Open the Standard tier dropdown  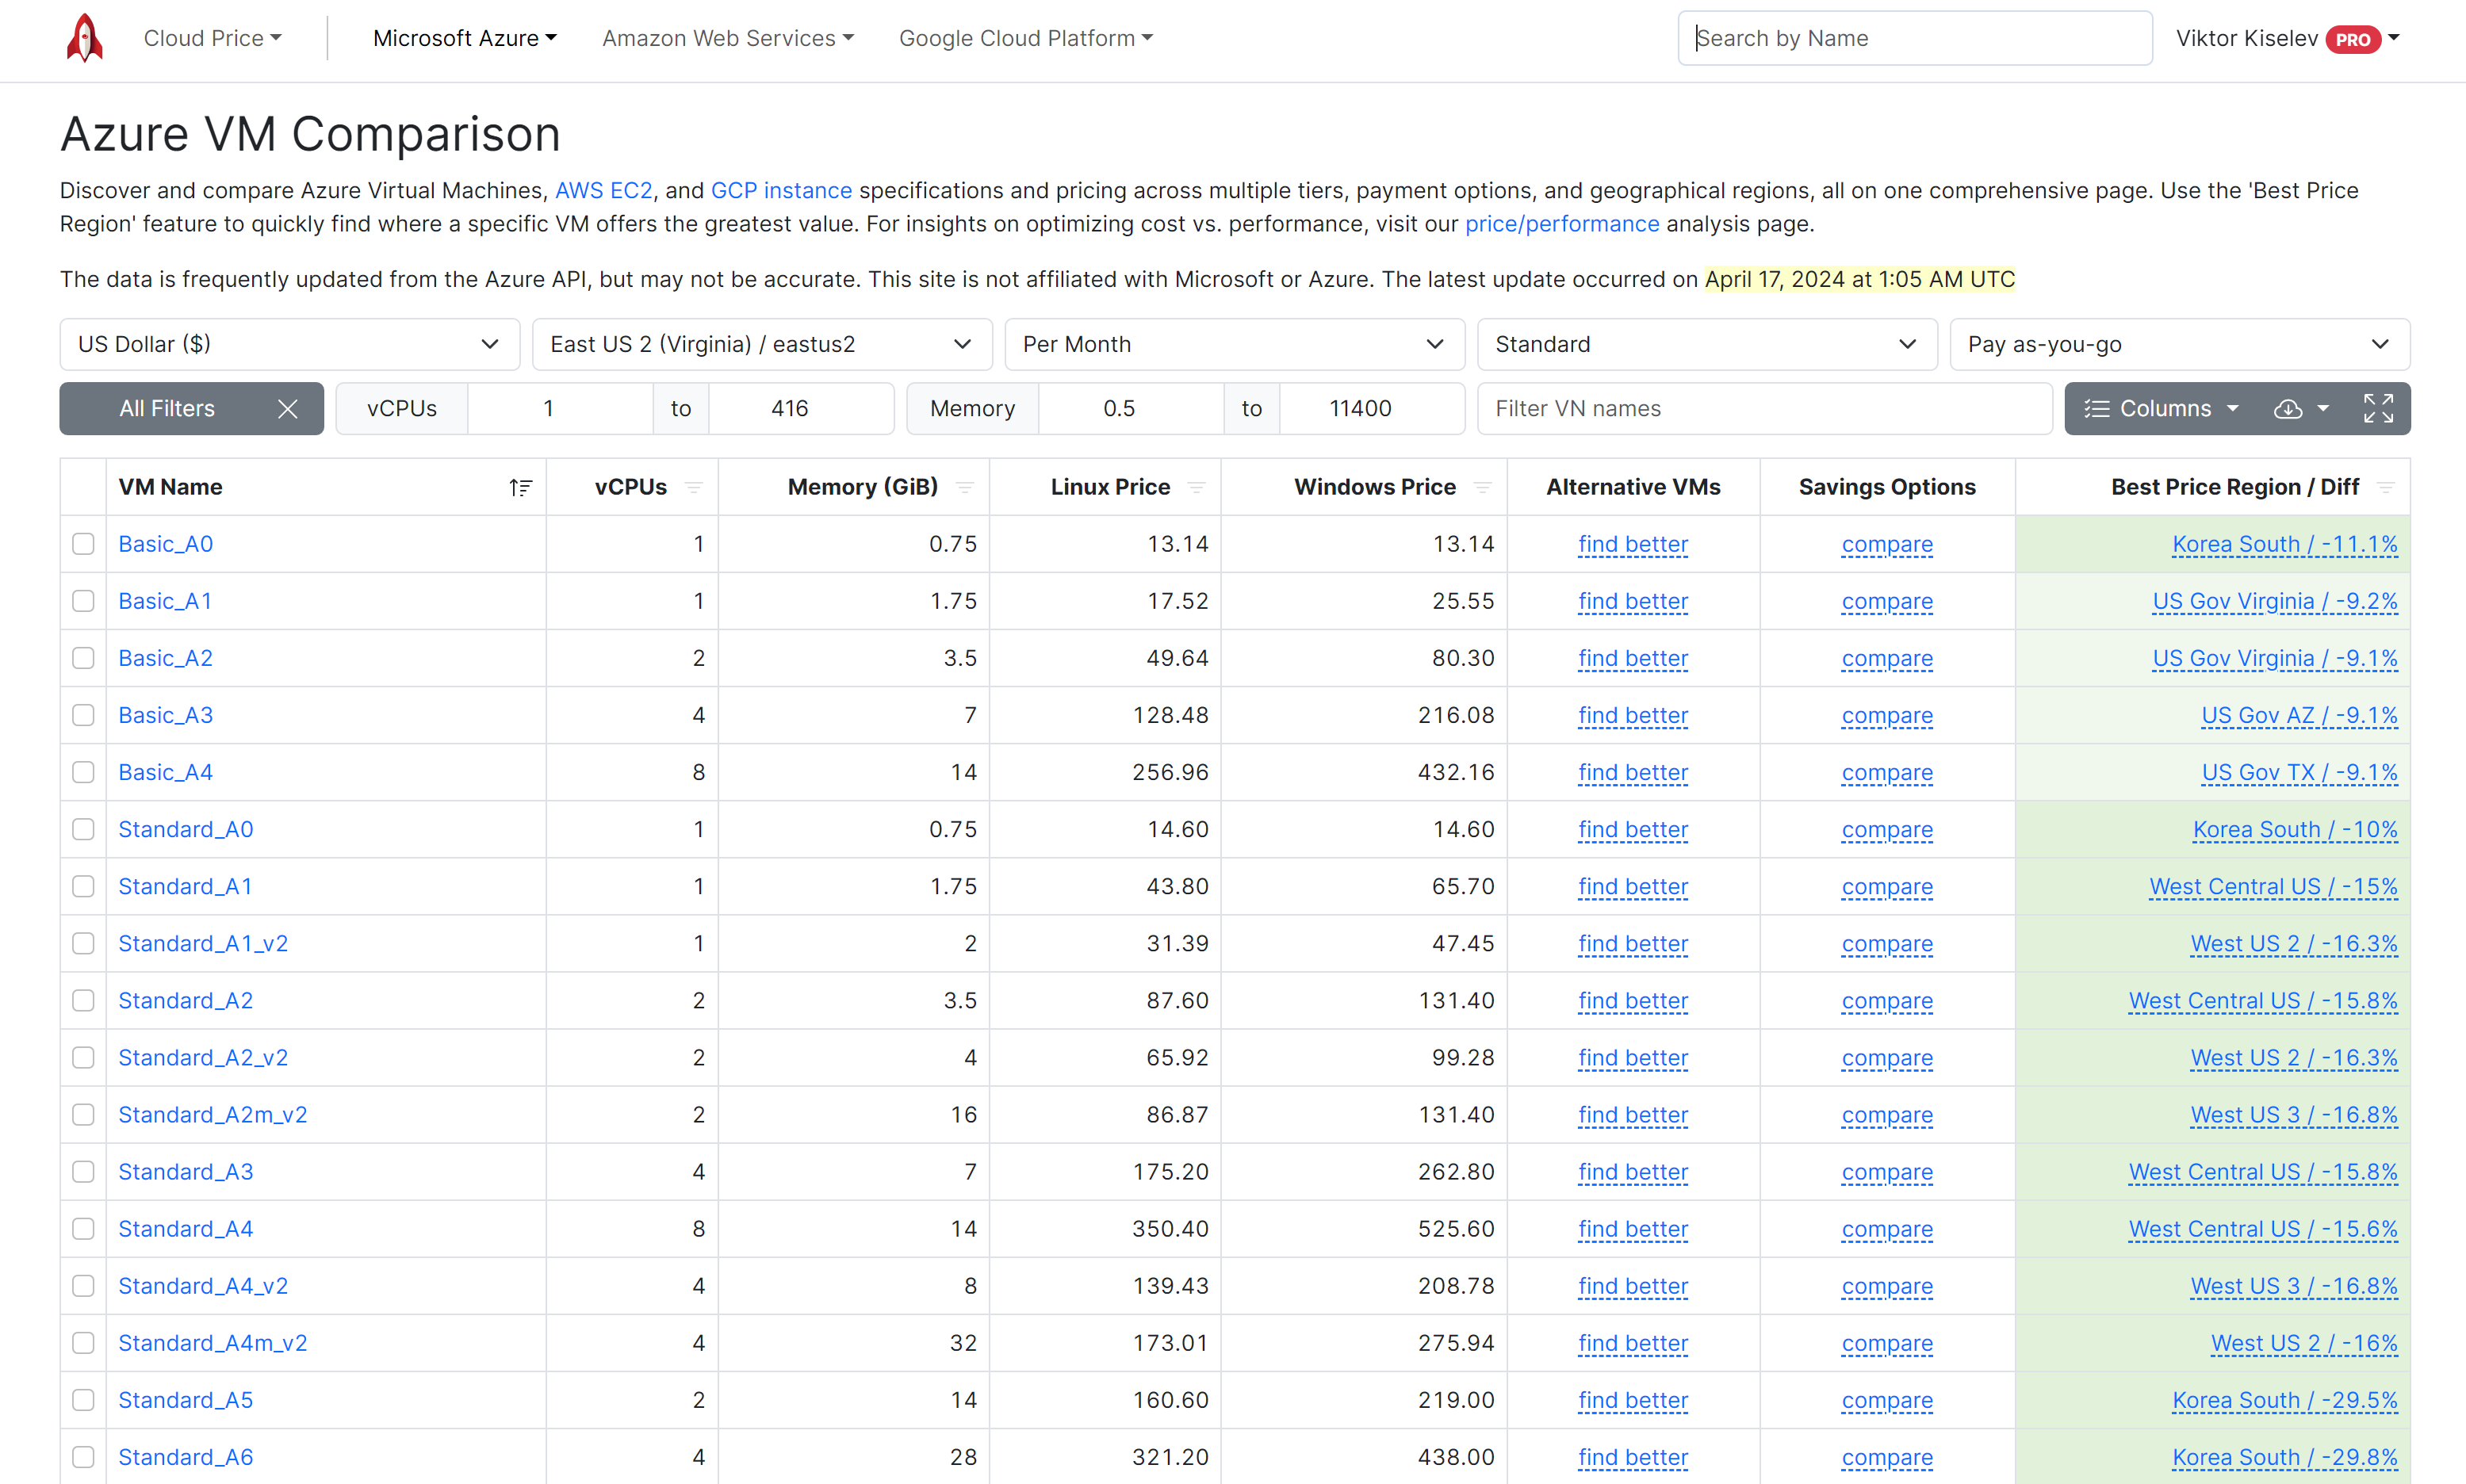pos(1707,344)
